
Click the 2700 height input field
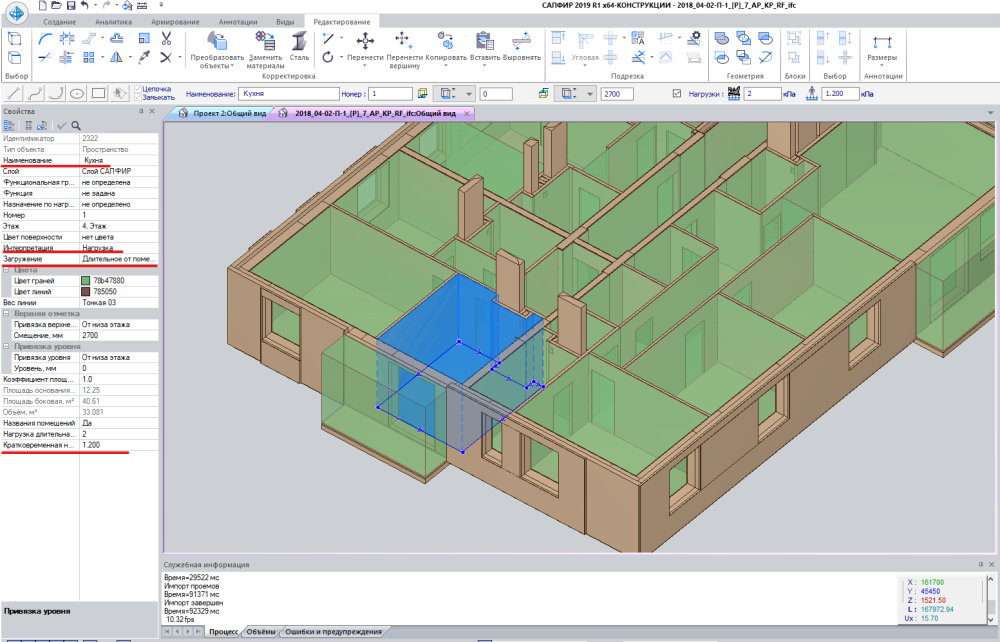click(617, 94)
